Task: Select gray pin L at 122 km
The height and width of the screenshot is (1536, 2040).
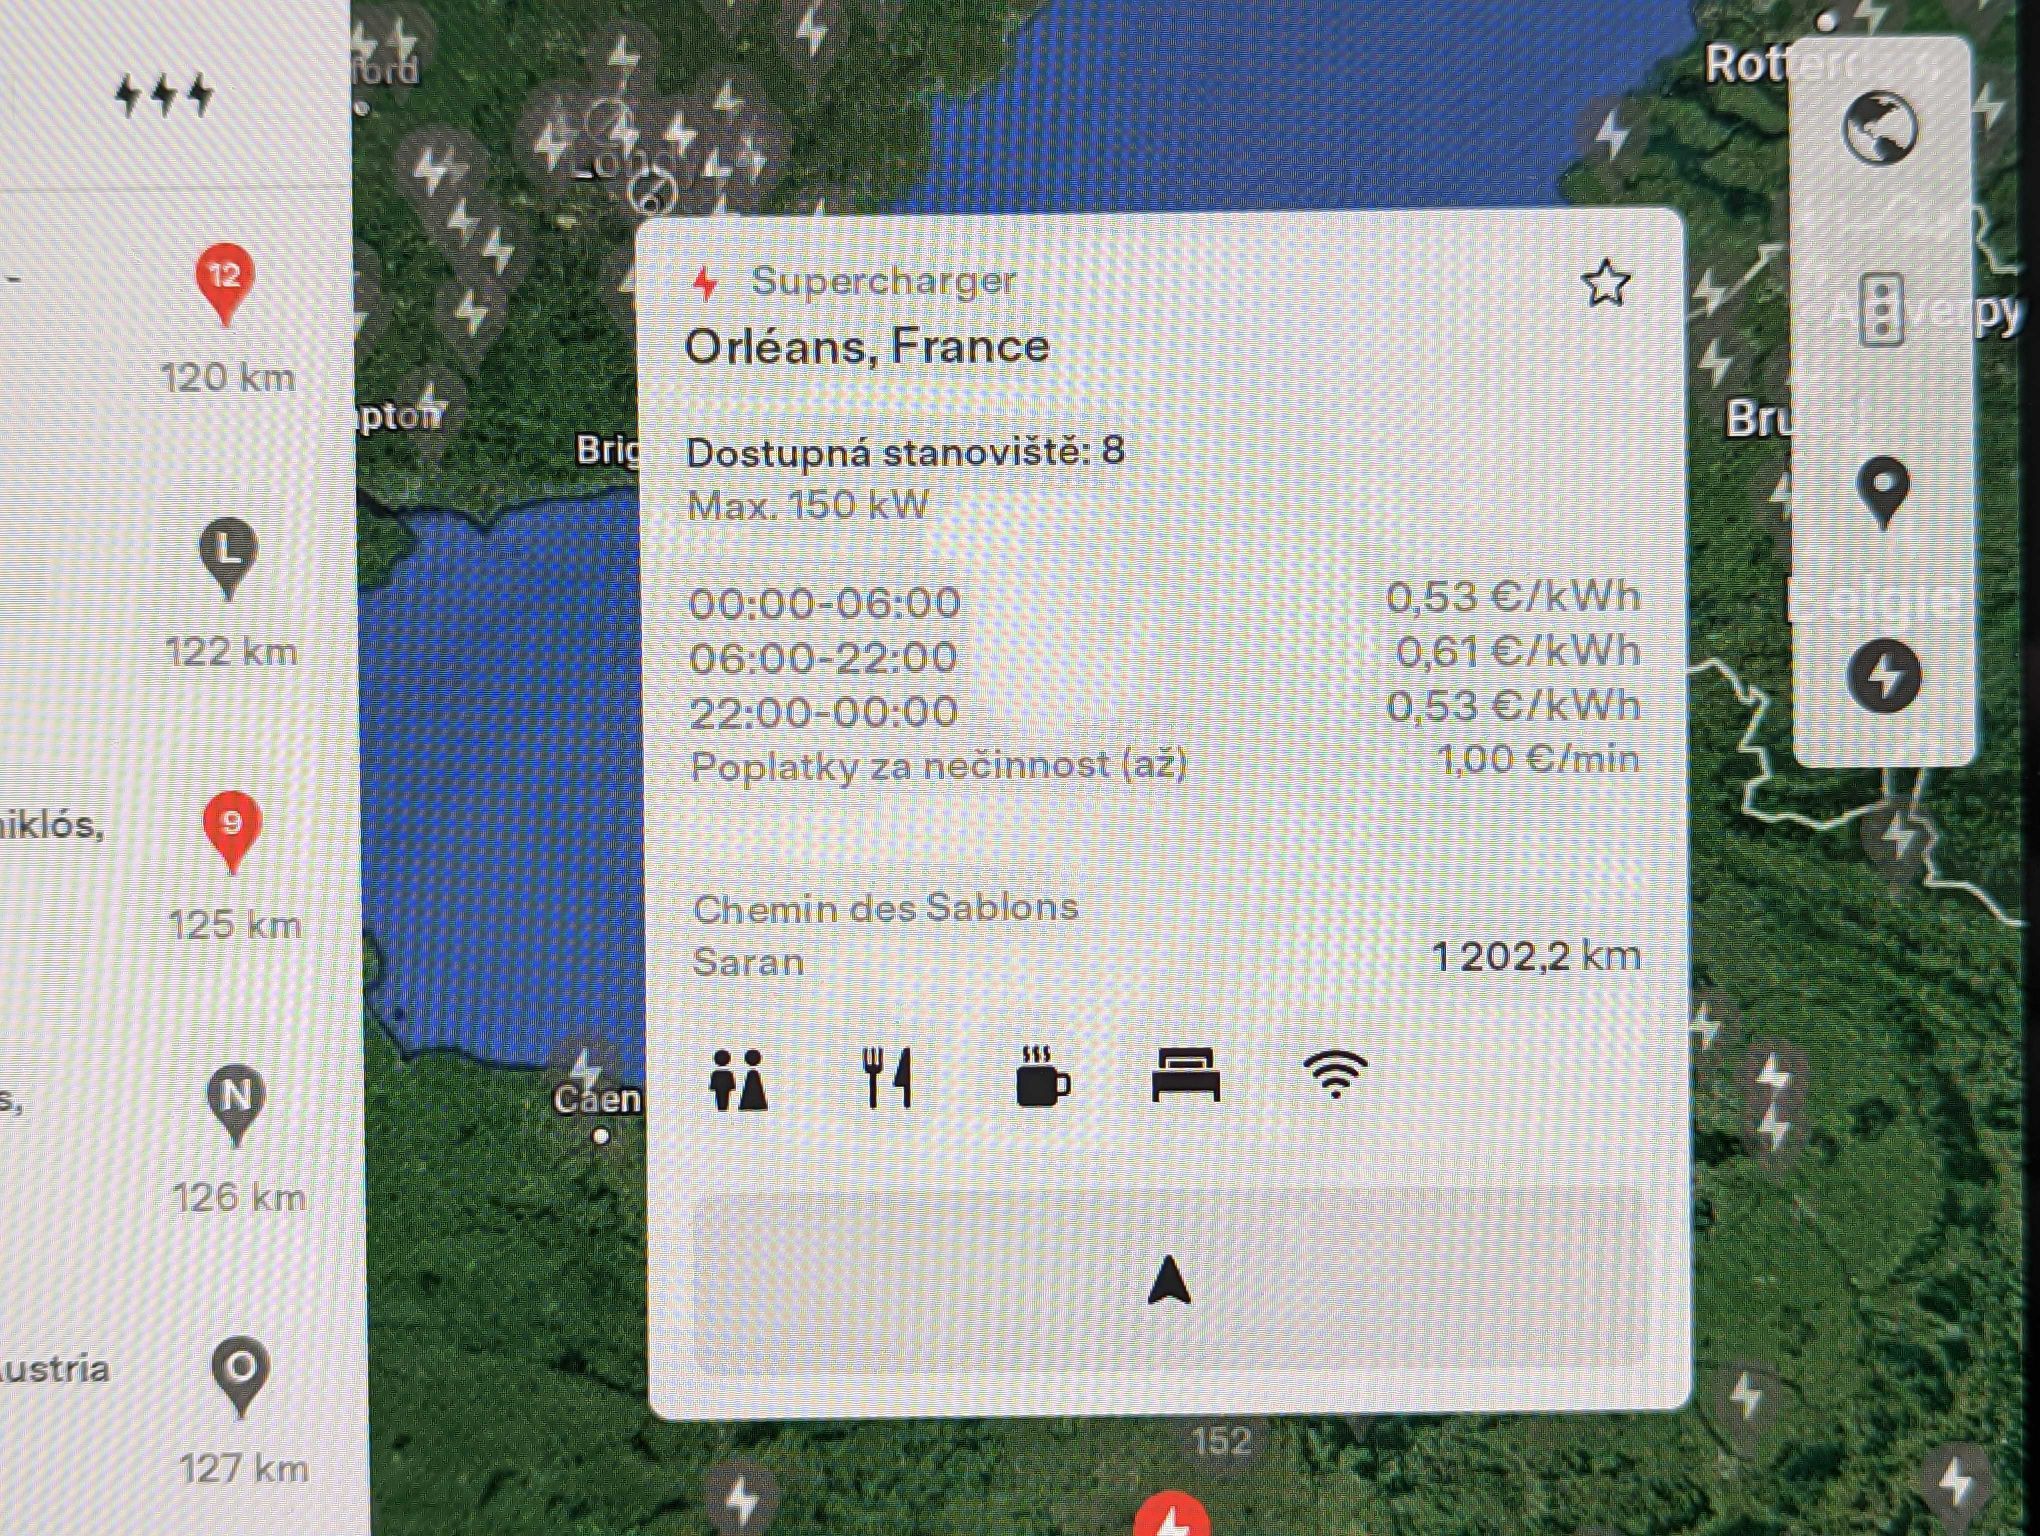Action: pyautogui.click(x=228, y=559)
